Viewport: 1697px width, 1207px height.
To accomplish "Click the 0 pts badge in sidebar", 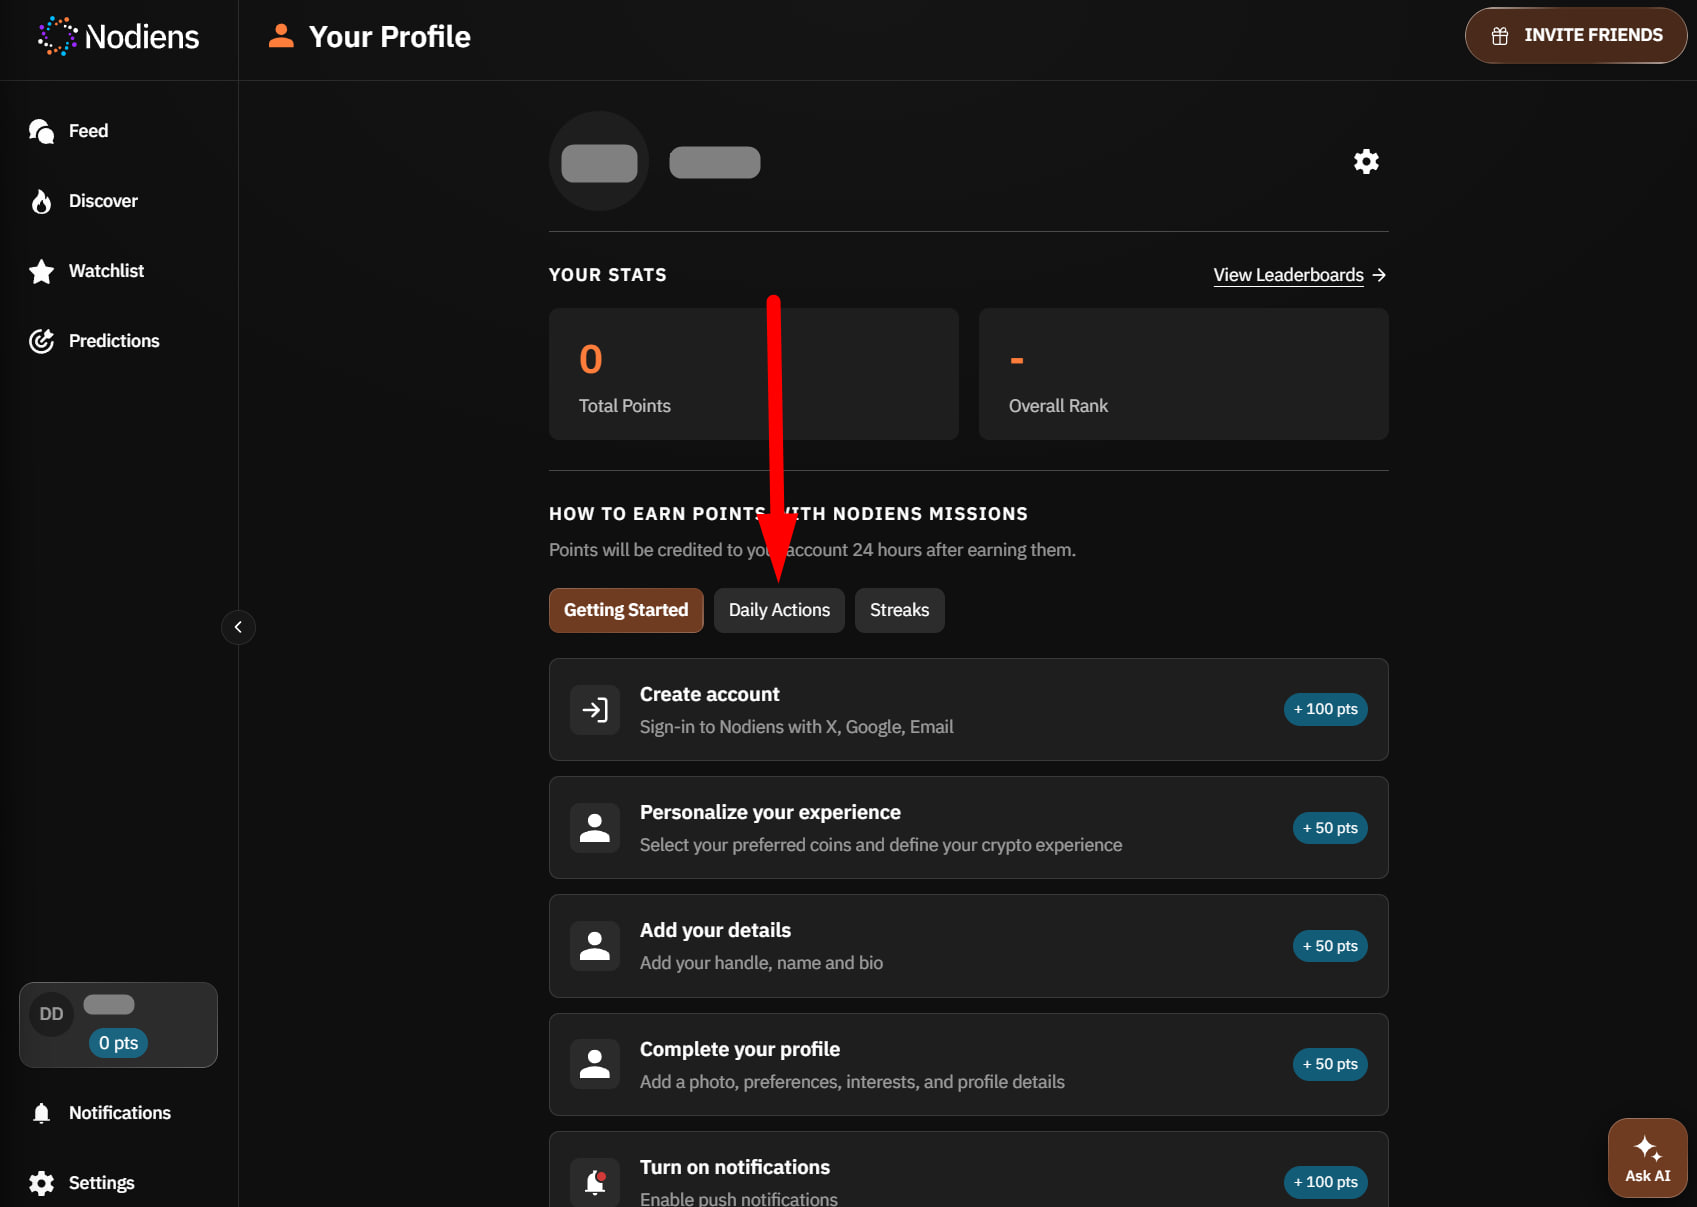I will (x=118, y=1043).
